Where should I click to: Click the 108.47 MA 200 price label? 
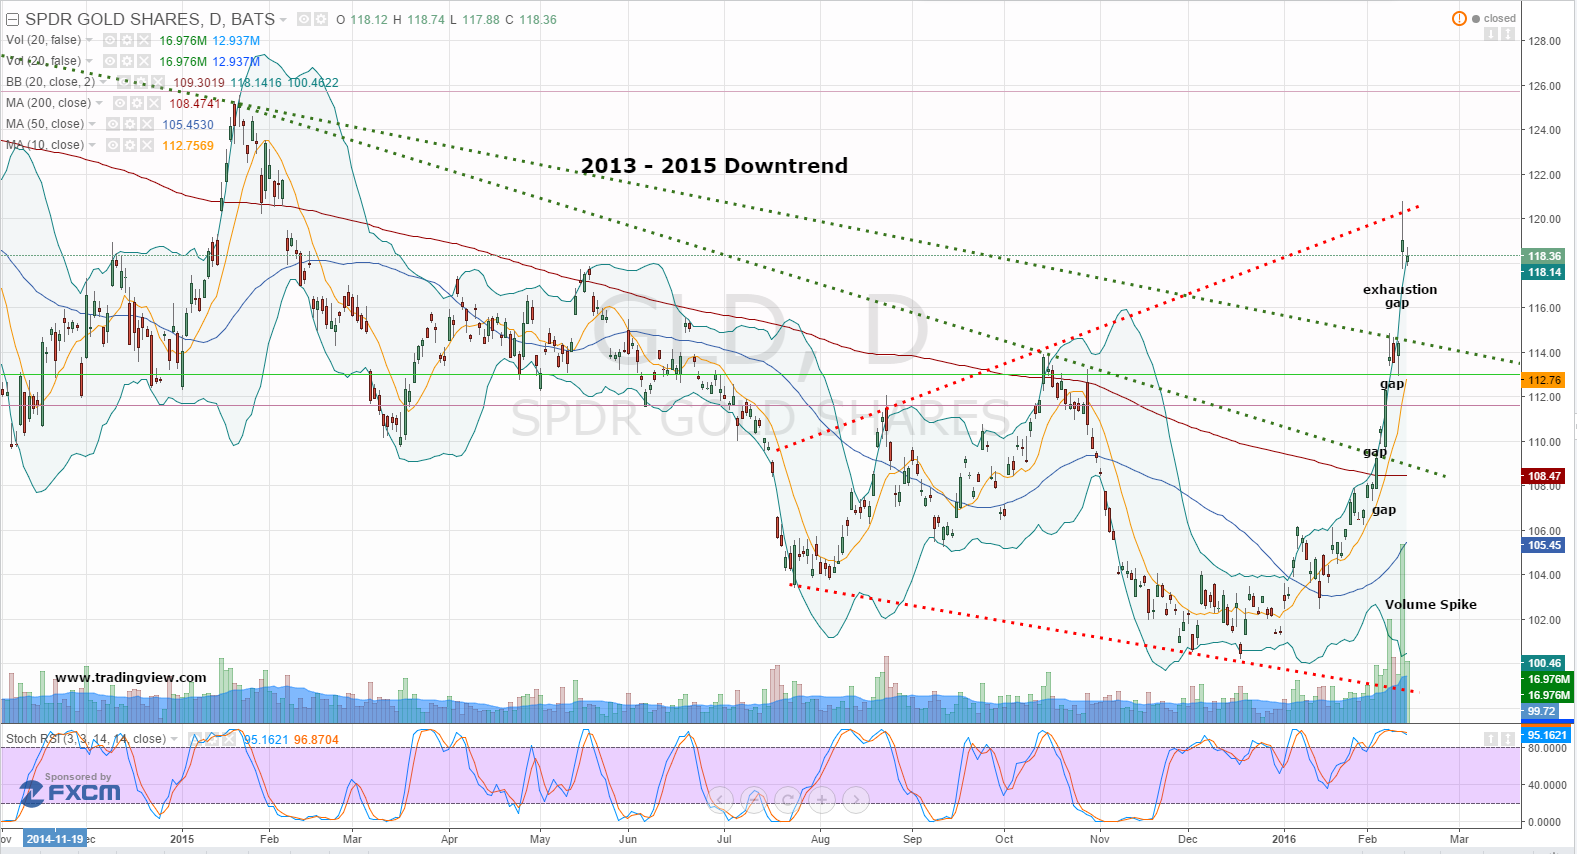coord(1545,476)
